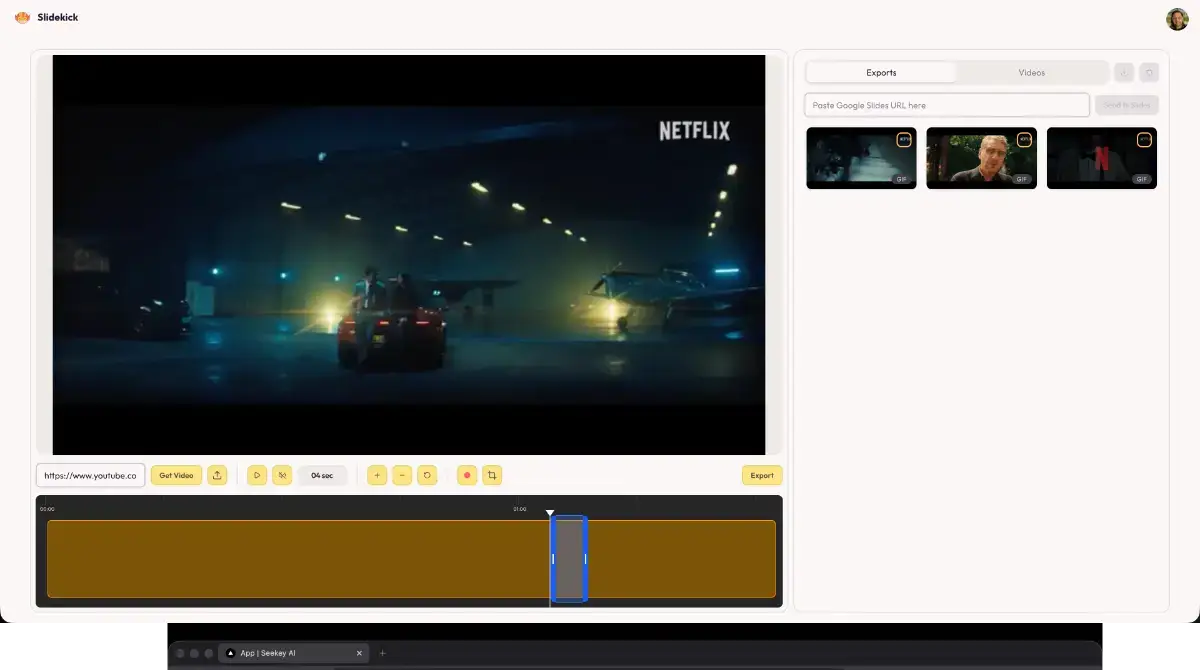This screenshot has height=670, width=1200.
Task: Play the video with the play icon
Action: pos(257,475)
